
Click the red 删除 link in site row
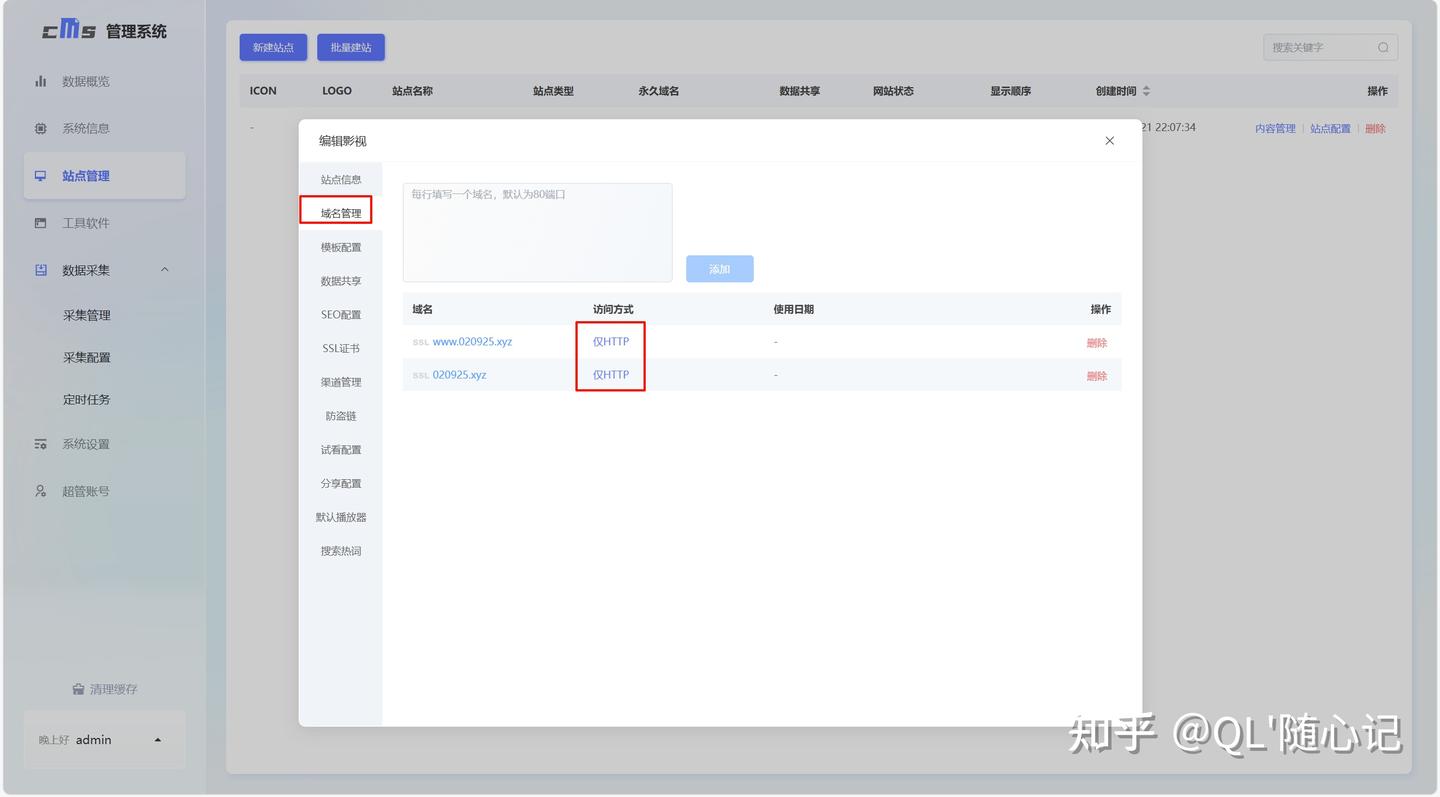[1375, 129]
